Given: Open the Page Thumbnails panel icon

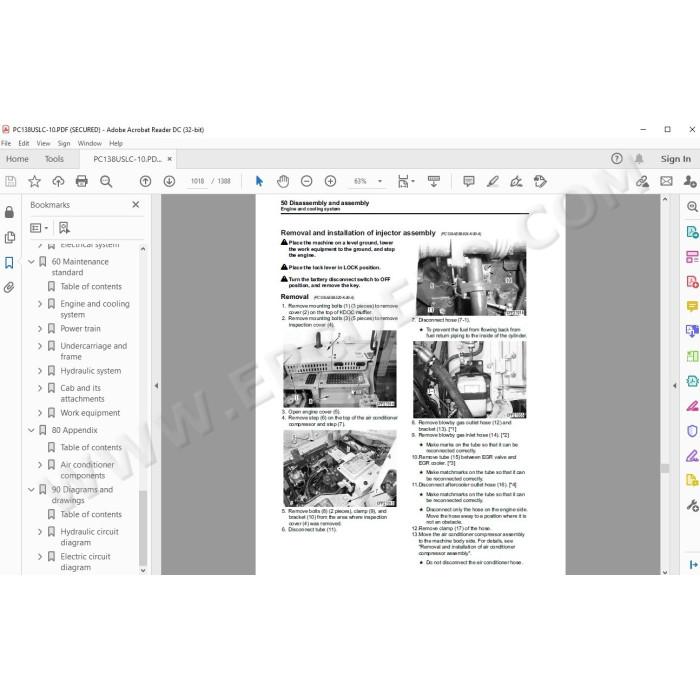Looking at the screenshot, I should click(x=9, y=237).
